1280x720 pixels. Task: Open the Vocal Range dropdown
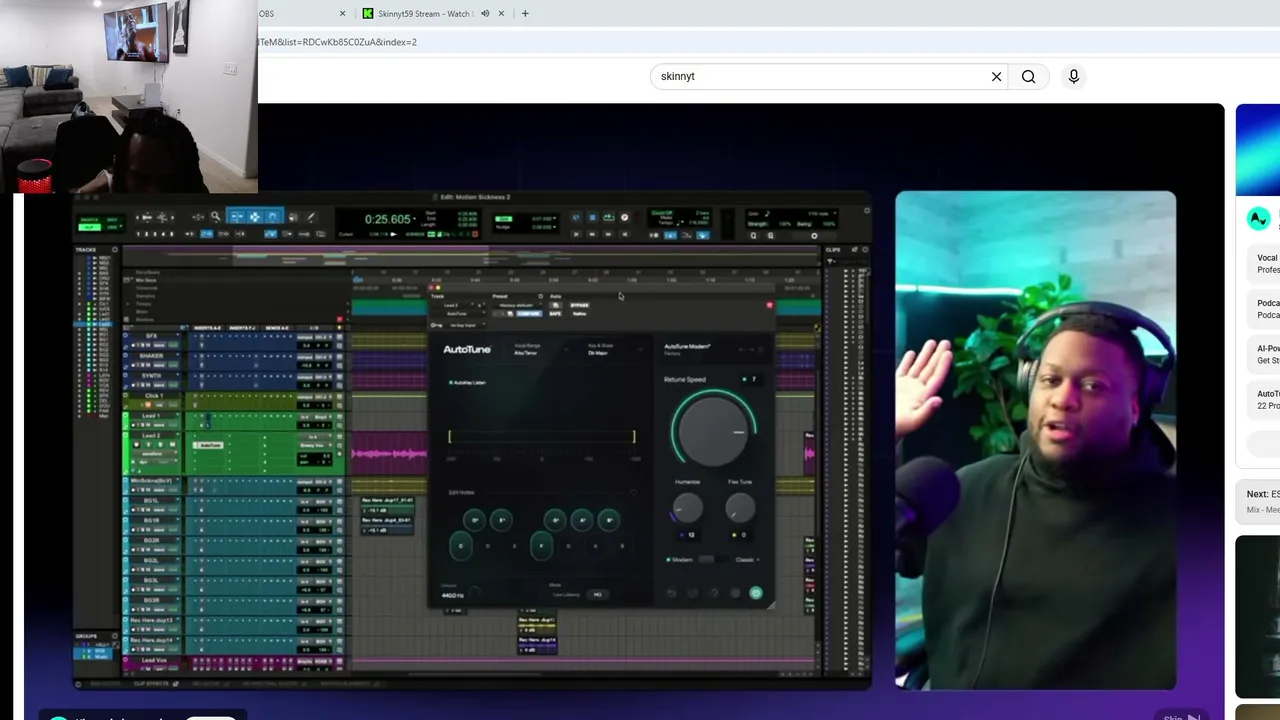pos(539,350)
